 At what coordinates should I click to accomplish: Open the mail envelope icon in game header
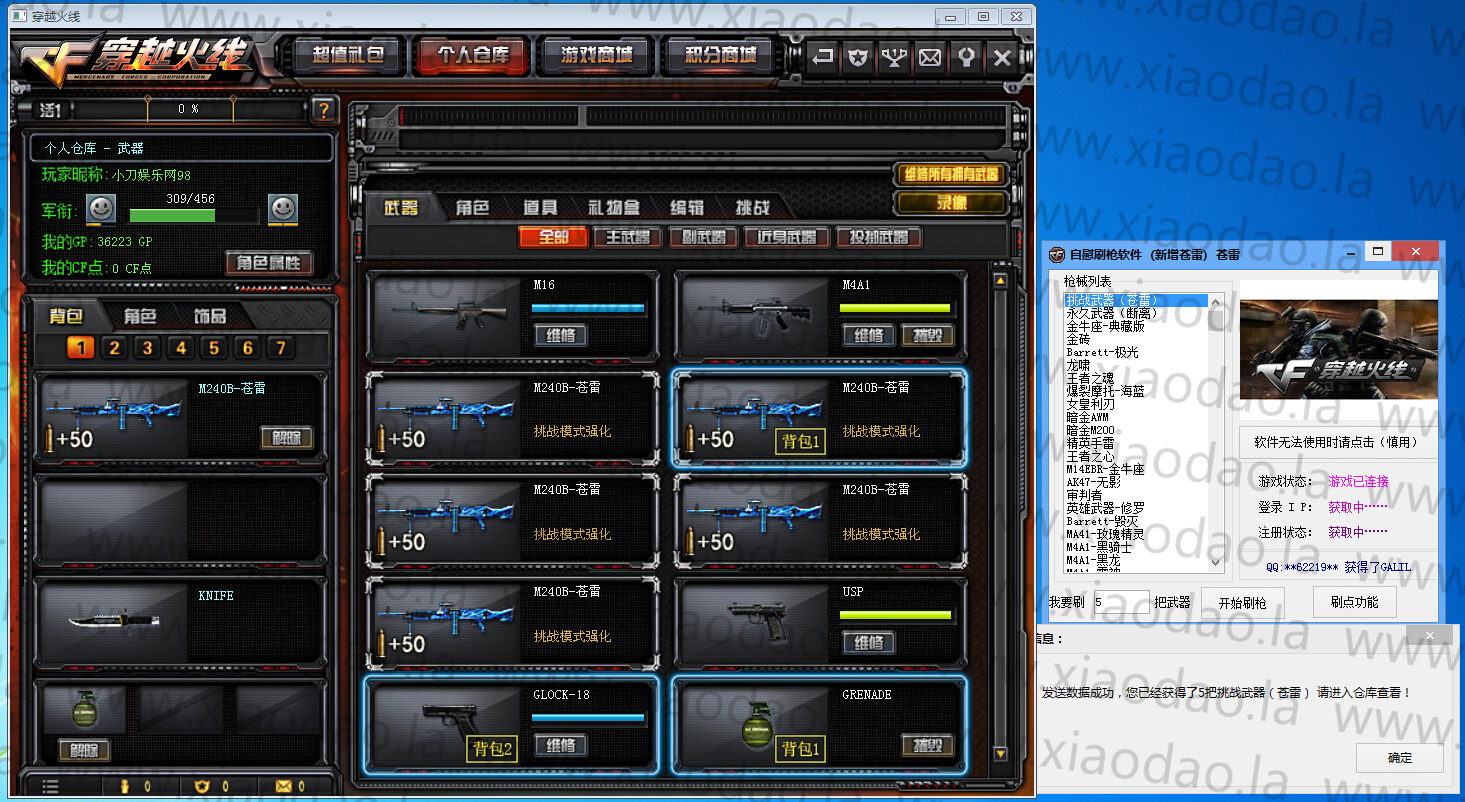pyautogui.click(x=930, y=57)
